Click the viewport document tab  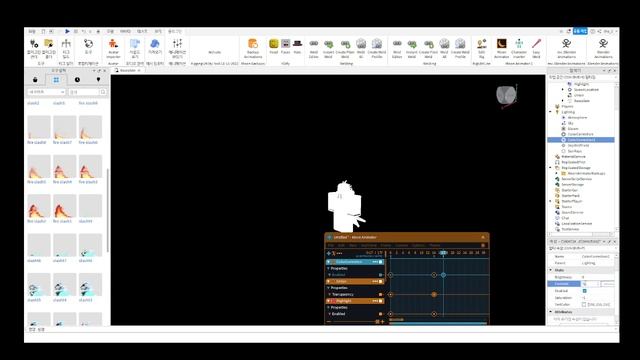(128, 71)
